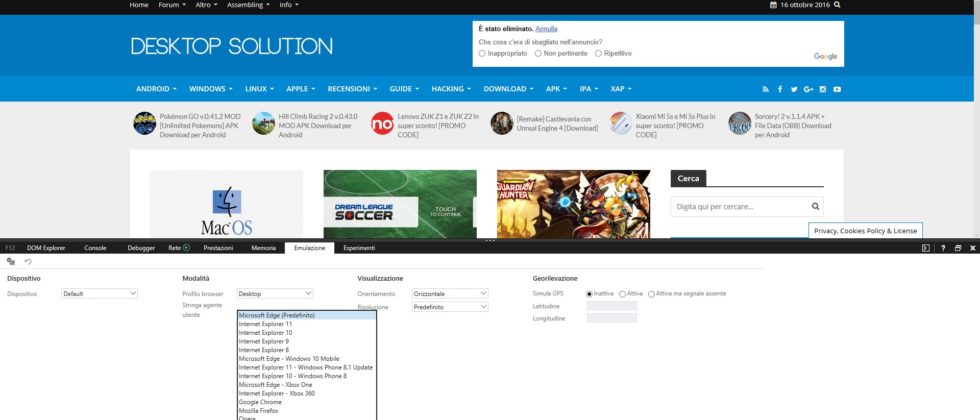Click the search icon in Cerca box
The width and height of the screenshot is (980, 420).
[816, 207]
